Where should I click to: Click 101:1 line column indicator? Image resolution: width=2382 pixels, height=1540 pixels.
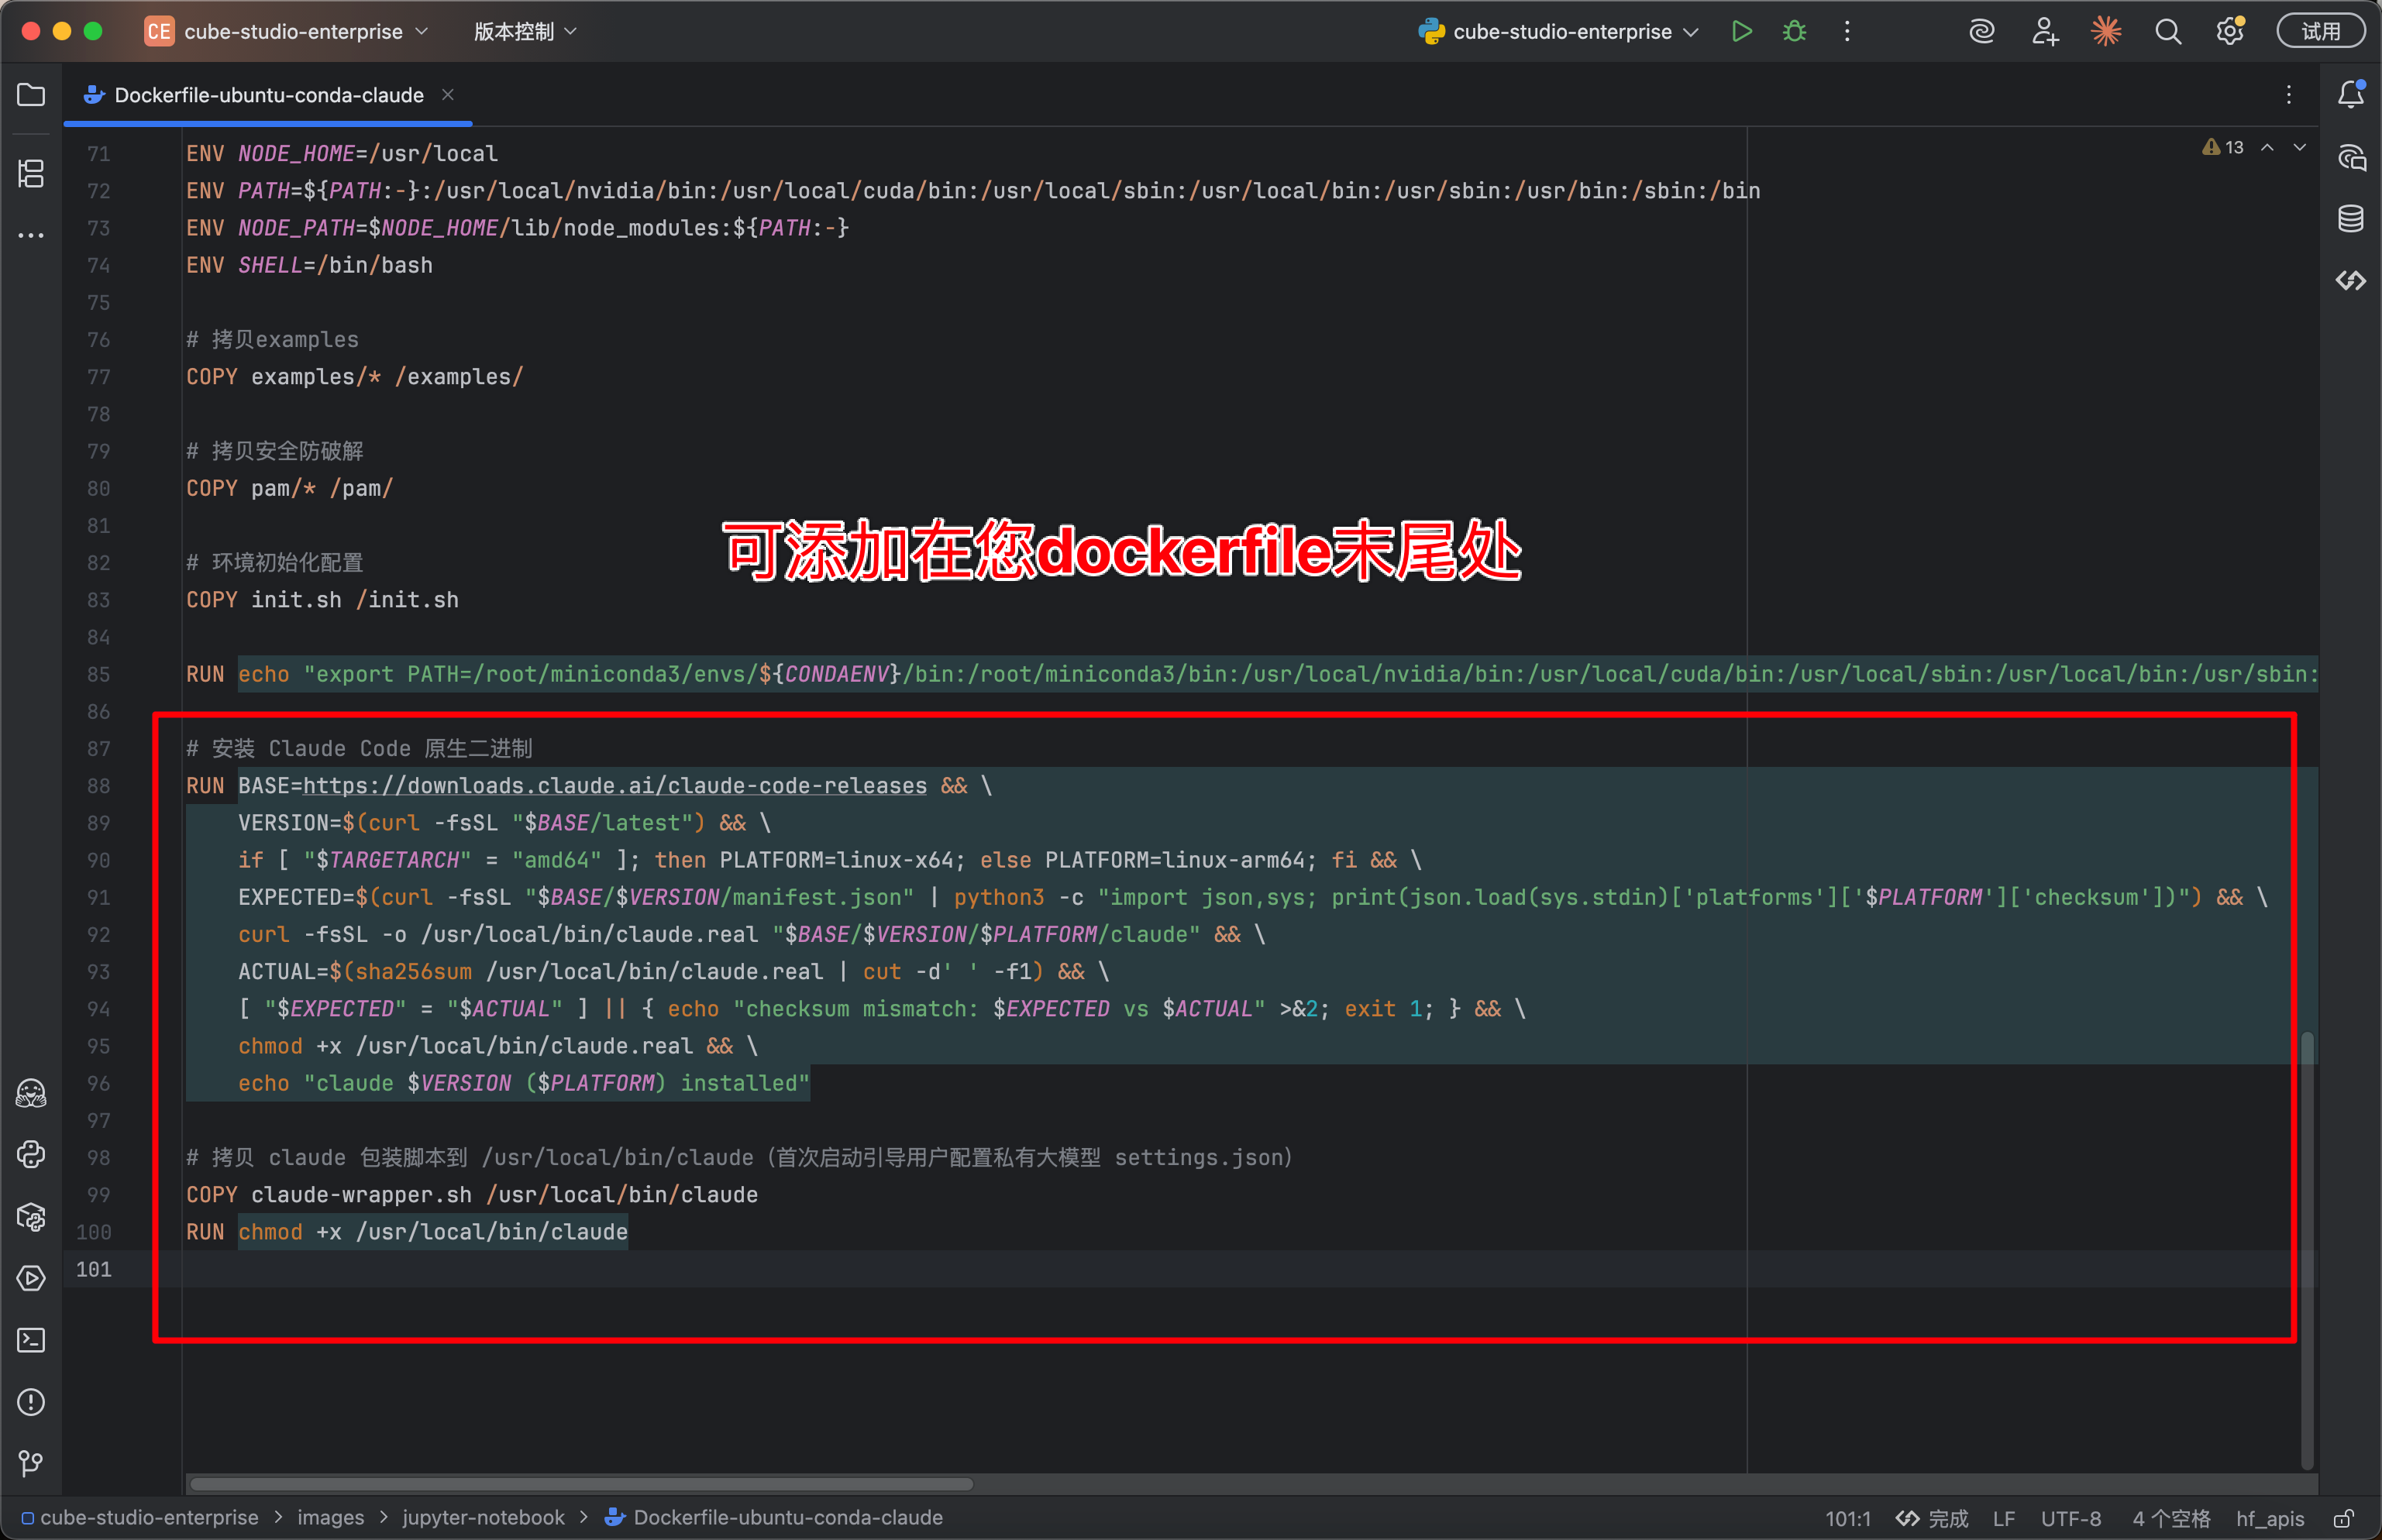(x=1847, y=1518)
